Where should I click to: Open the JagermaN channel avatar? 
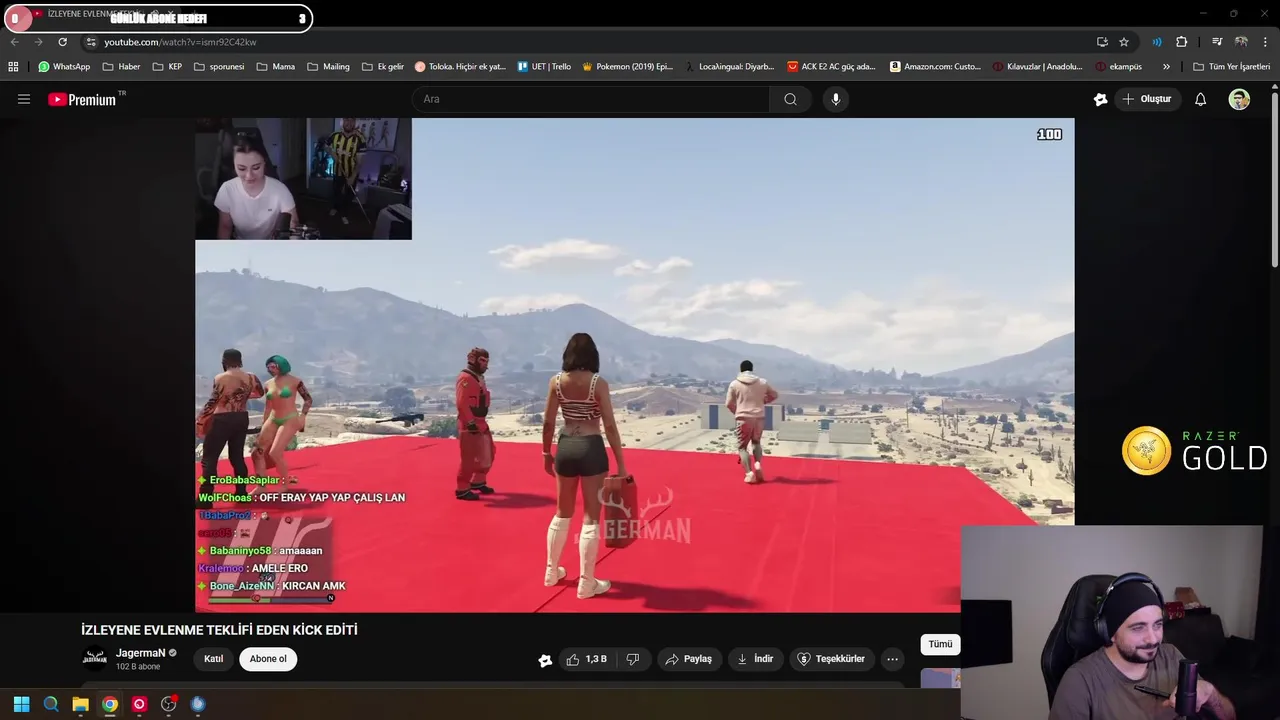pos(95,658)
